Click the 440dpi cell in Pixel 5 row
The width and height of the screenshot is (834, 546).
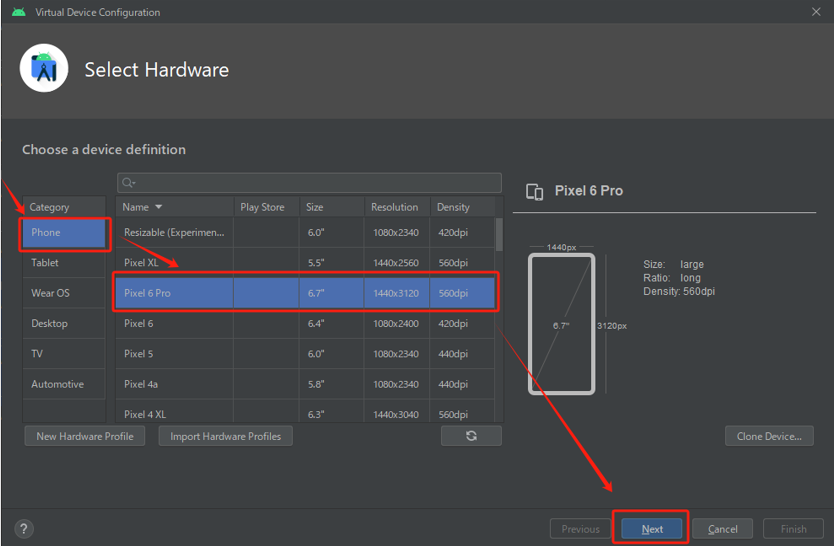point(462,354)
